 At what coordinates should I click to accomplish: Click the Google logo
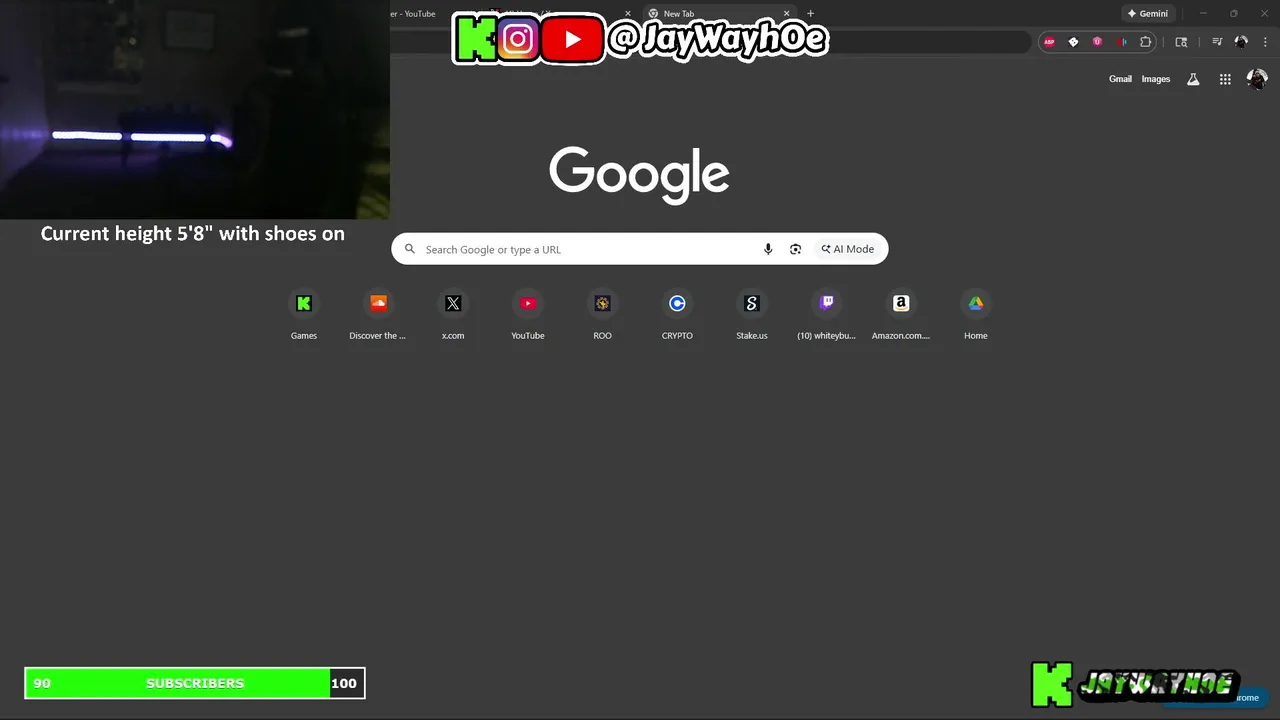point(639,174)
